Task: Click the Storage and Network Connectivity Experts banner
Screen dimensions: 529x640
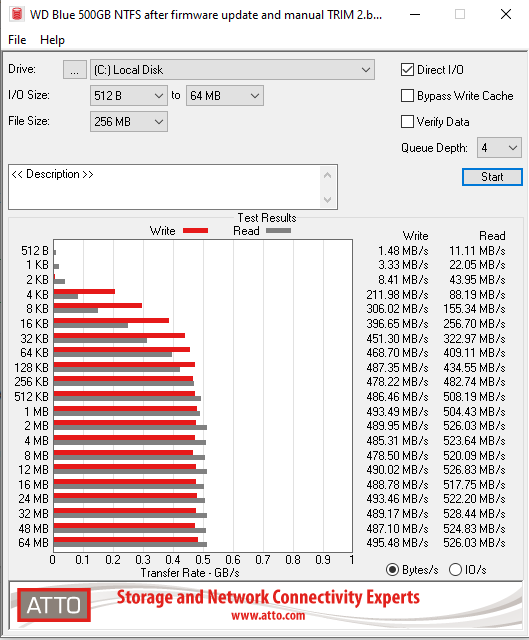Action: tap(268, 597)
